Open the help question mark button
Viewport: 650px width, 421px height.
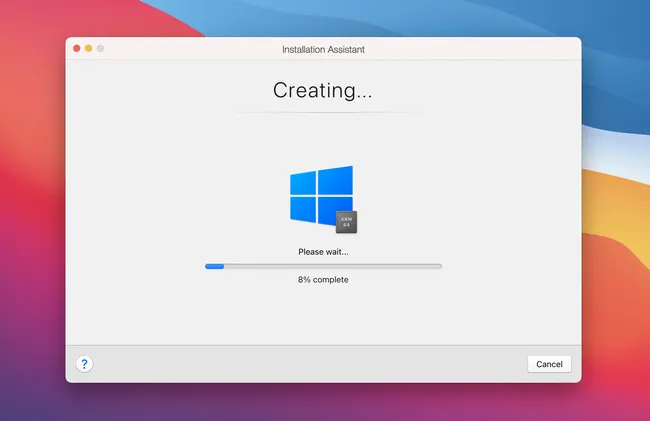pos(84,364)
